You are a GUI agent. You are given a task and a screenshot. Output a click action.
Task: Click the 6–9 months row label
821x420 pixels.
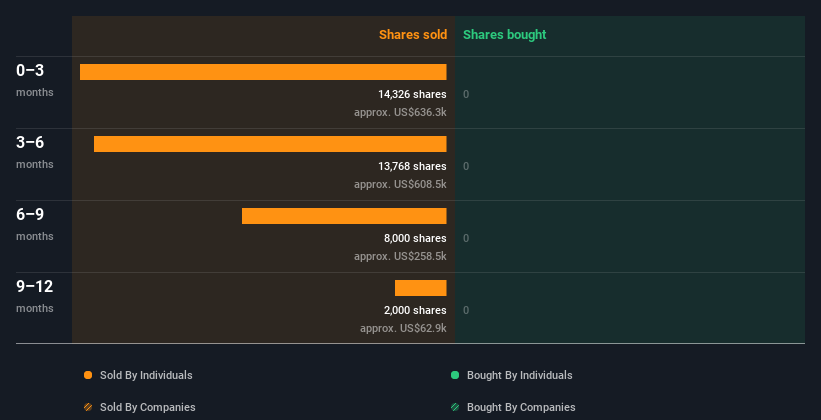35,224
